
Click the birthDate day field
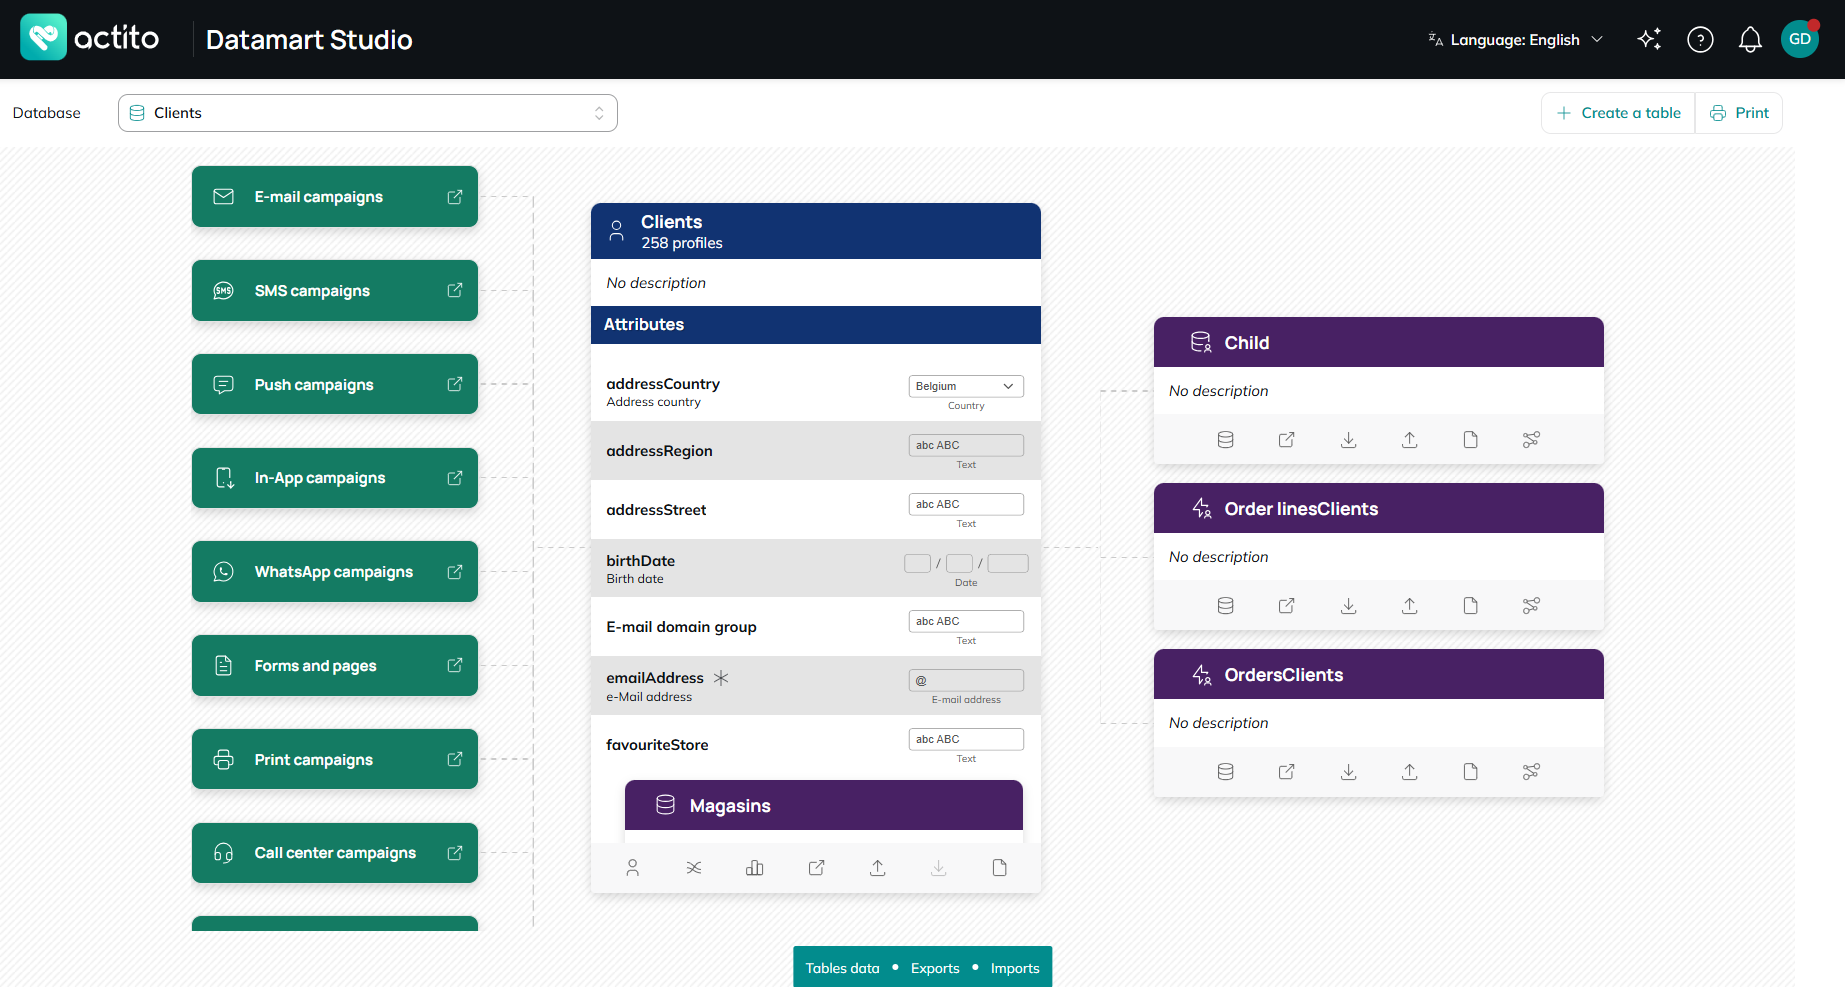917,563
